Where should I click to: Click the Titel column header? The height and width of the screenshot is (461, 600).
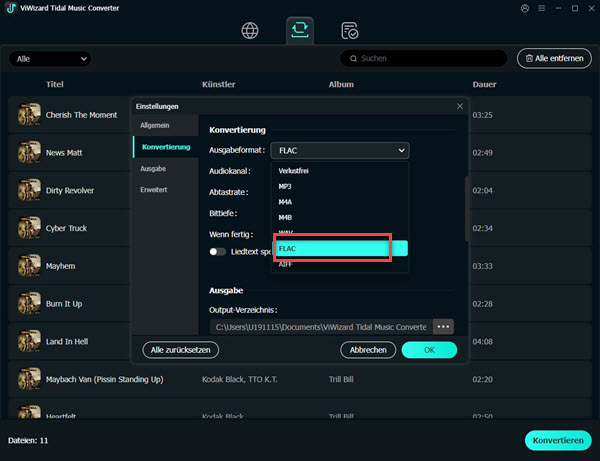point(55,84)
